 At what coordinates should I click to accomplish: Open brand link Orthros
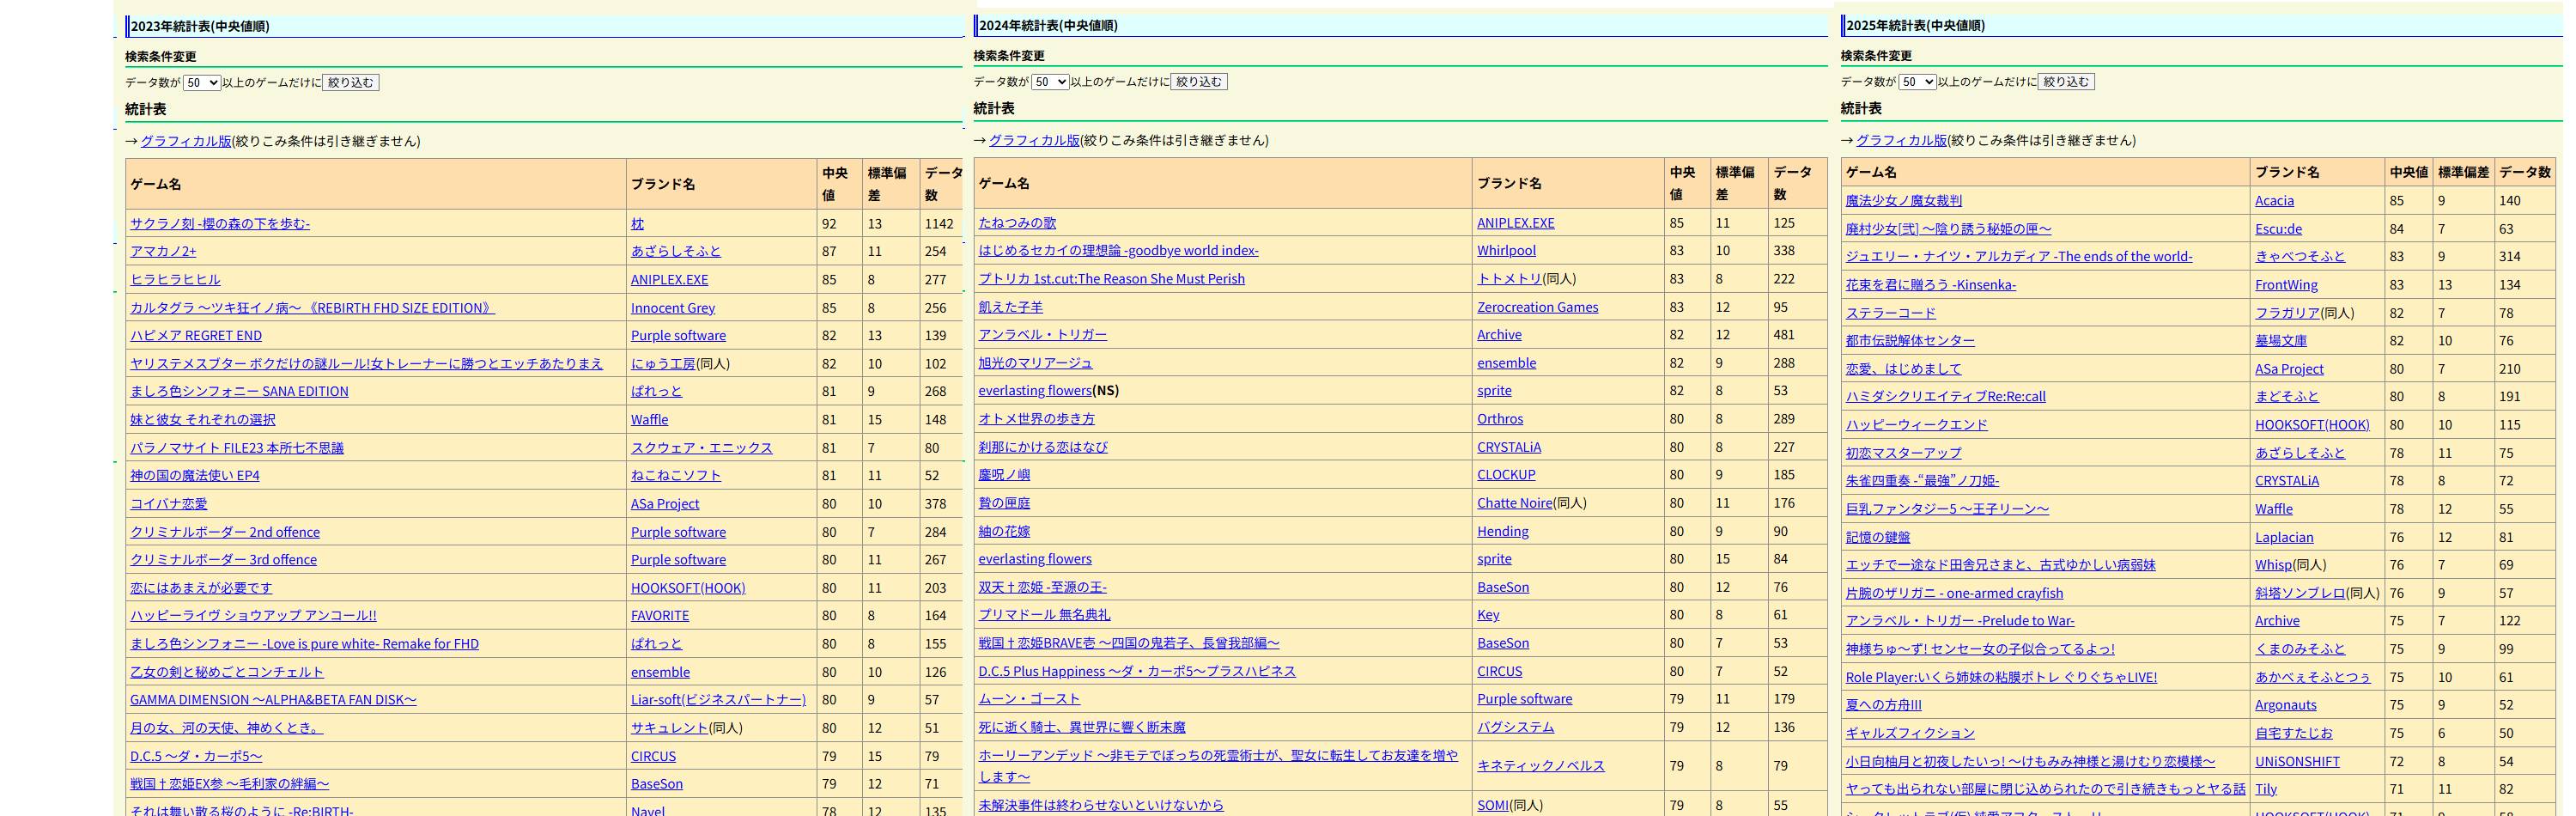click(x=1500, y=419)
